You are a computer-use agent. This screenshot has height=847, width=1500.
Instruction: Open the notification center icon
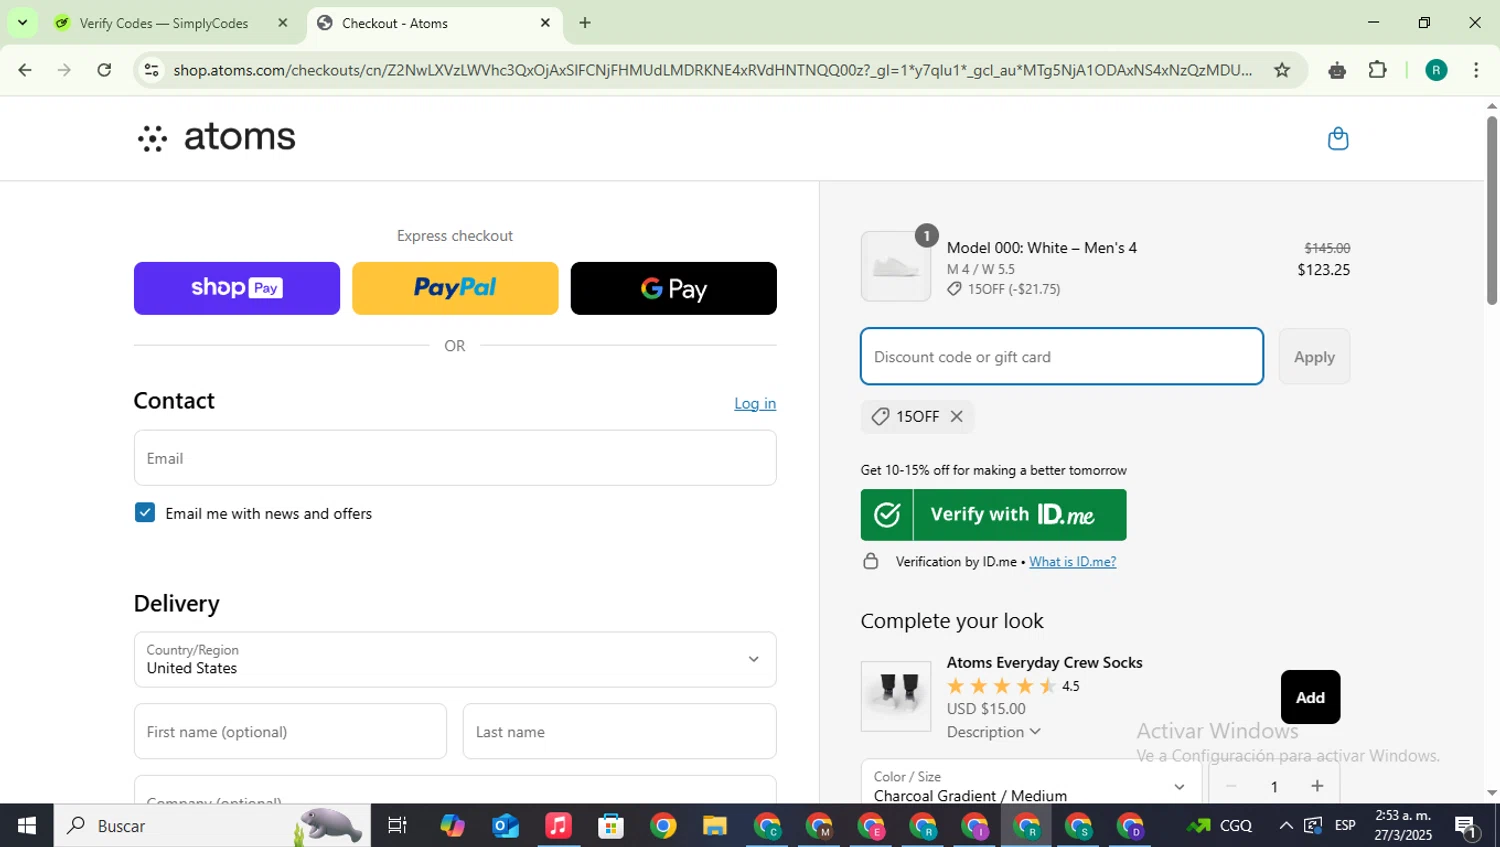click(x=1467, y=826)
